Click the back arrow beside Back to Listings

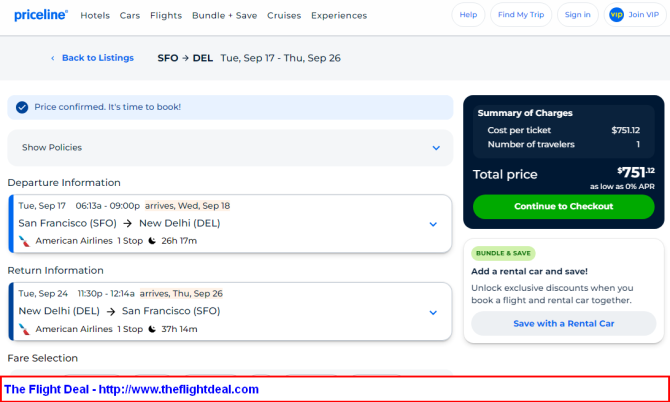point(53,58)
